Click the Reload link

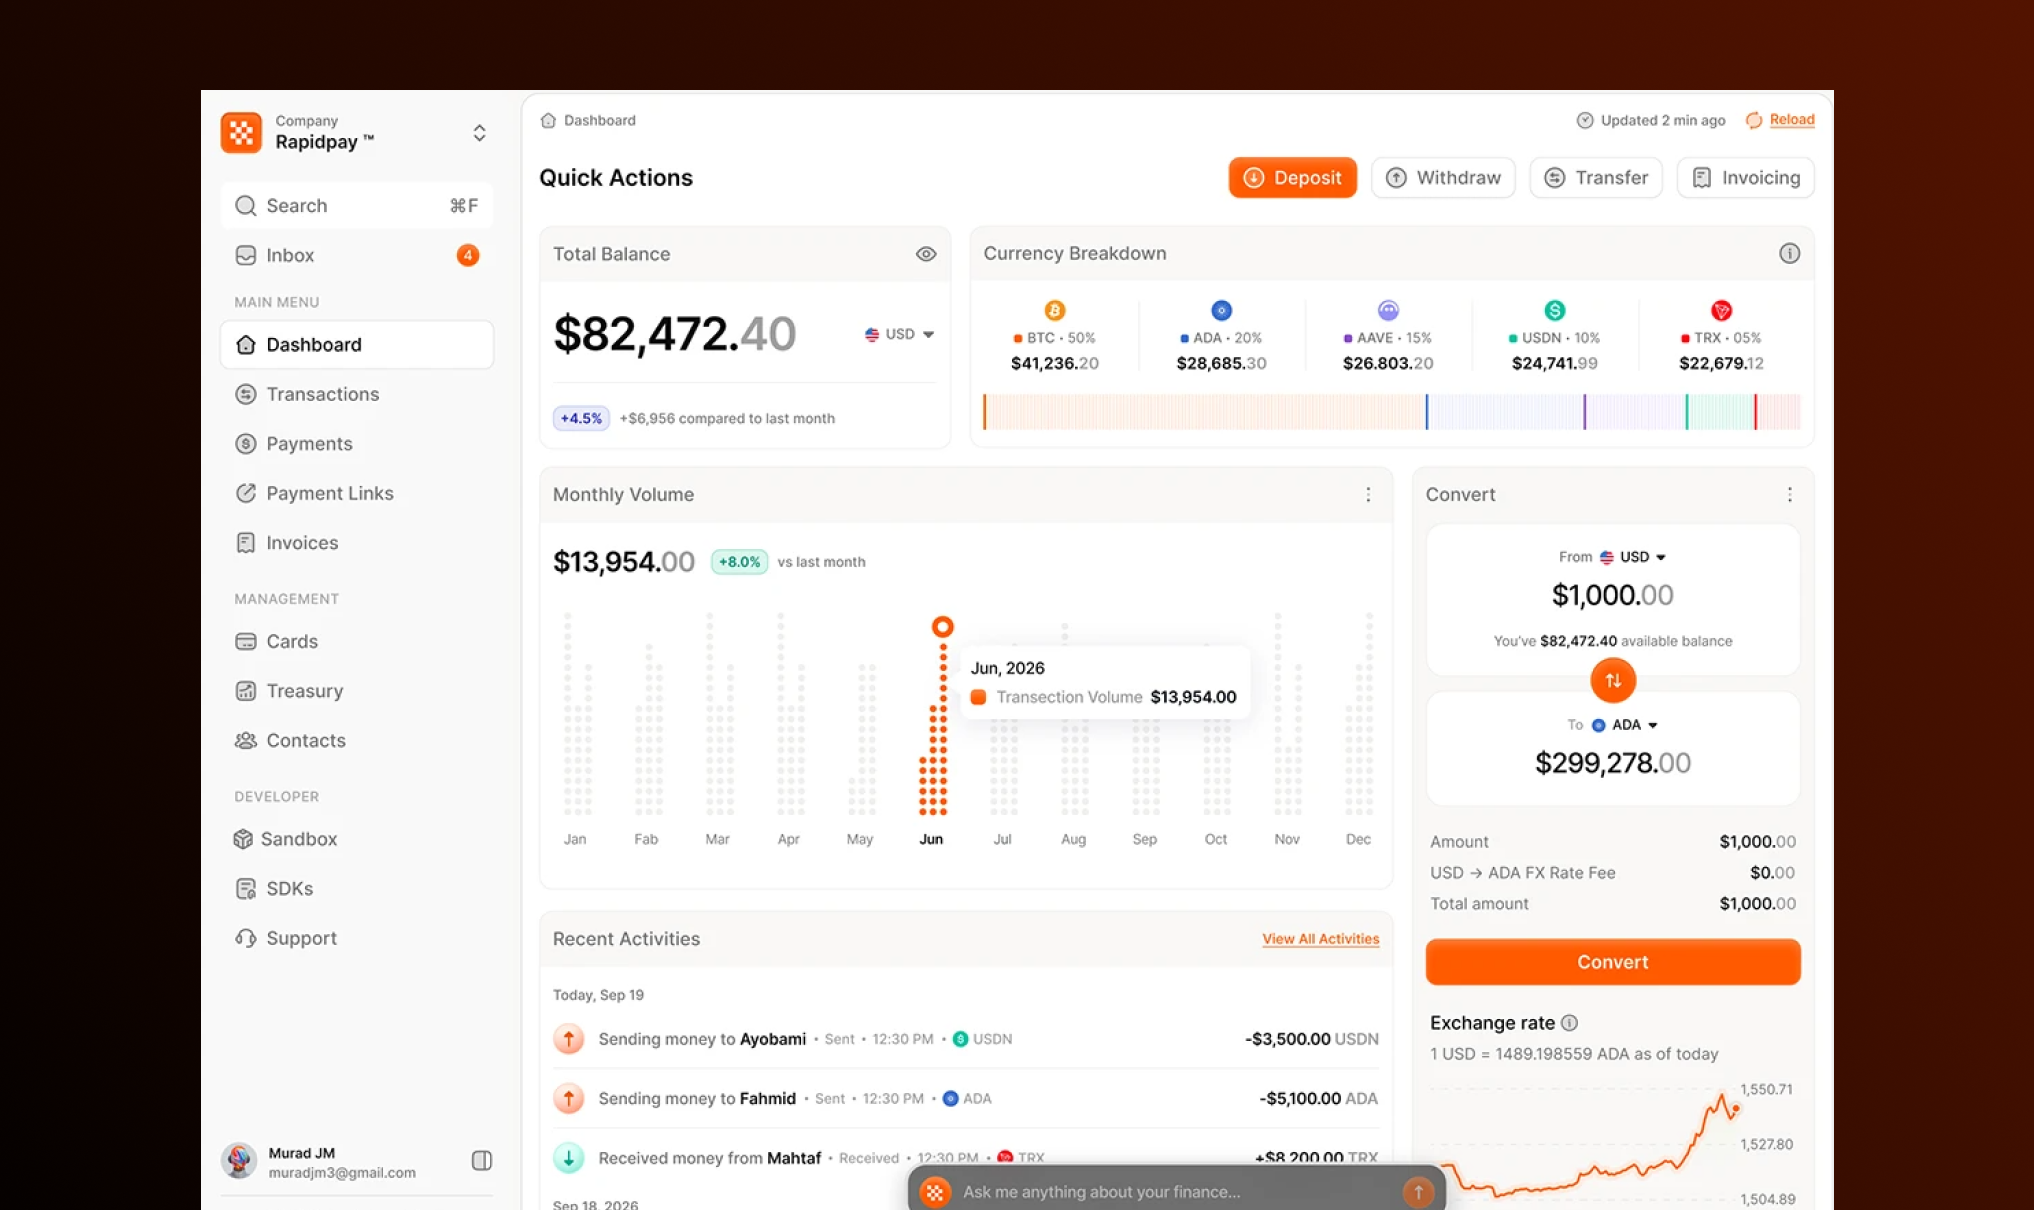1791,119
